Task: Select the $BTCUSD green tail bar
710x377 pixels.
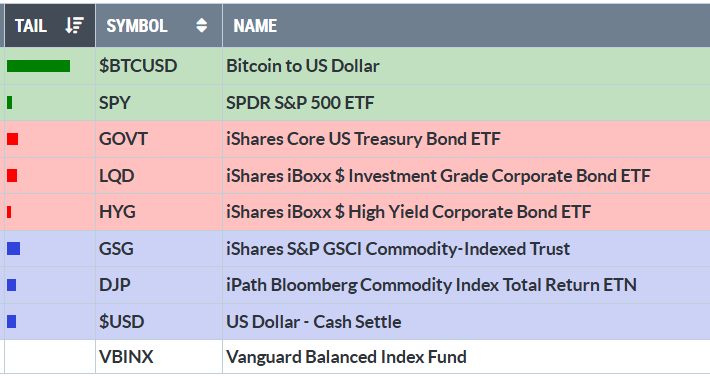Action: tap(38, 66)
